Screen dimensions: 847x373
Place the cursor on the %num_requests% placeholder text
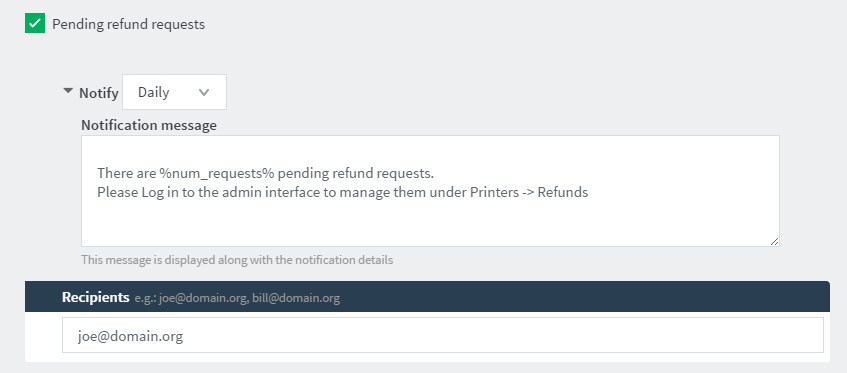coord(217,173)
